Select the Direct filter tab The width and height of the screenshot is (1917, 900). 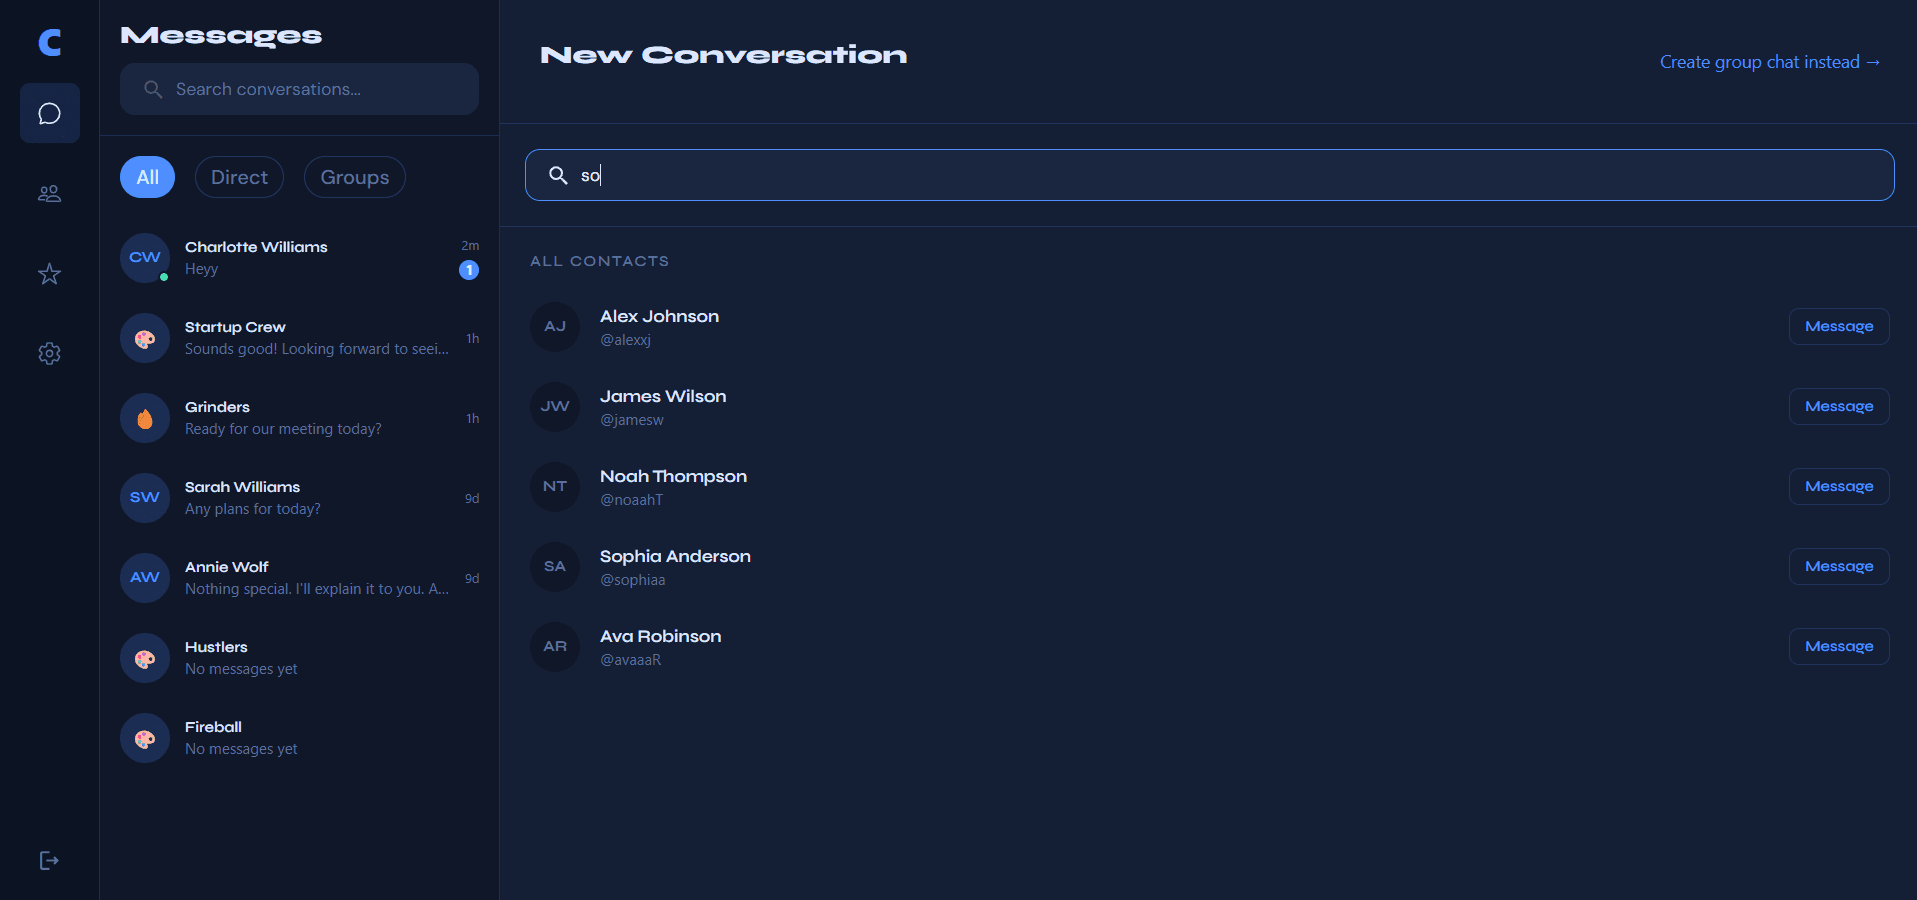(239, 177)
